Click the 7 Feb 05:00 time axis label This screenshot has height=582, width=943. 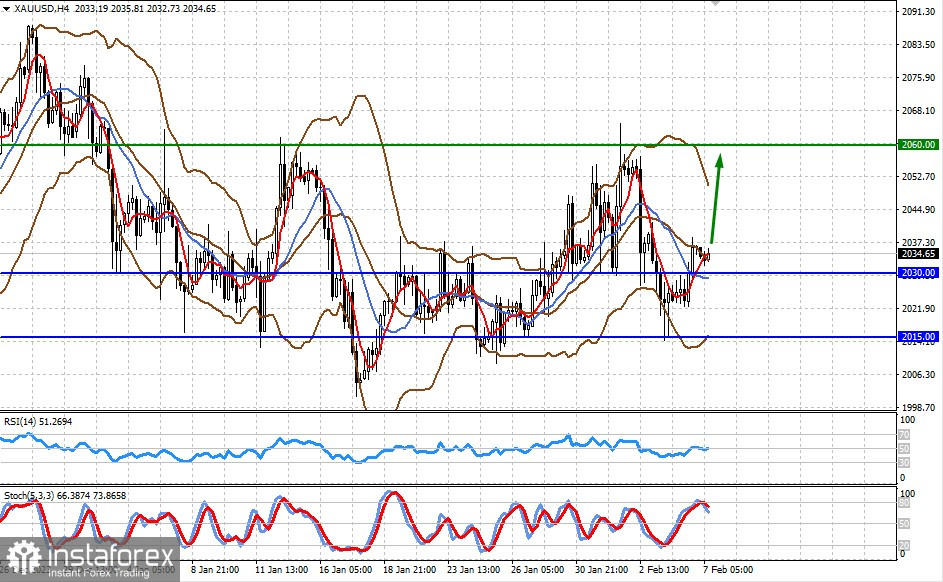(x=724, y=570)
